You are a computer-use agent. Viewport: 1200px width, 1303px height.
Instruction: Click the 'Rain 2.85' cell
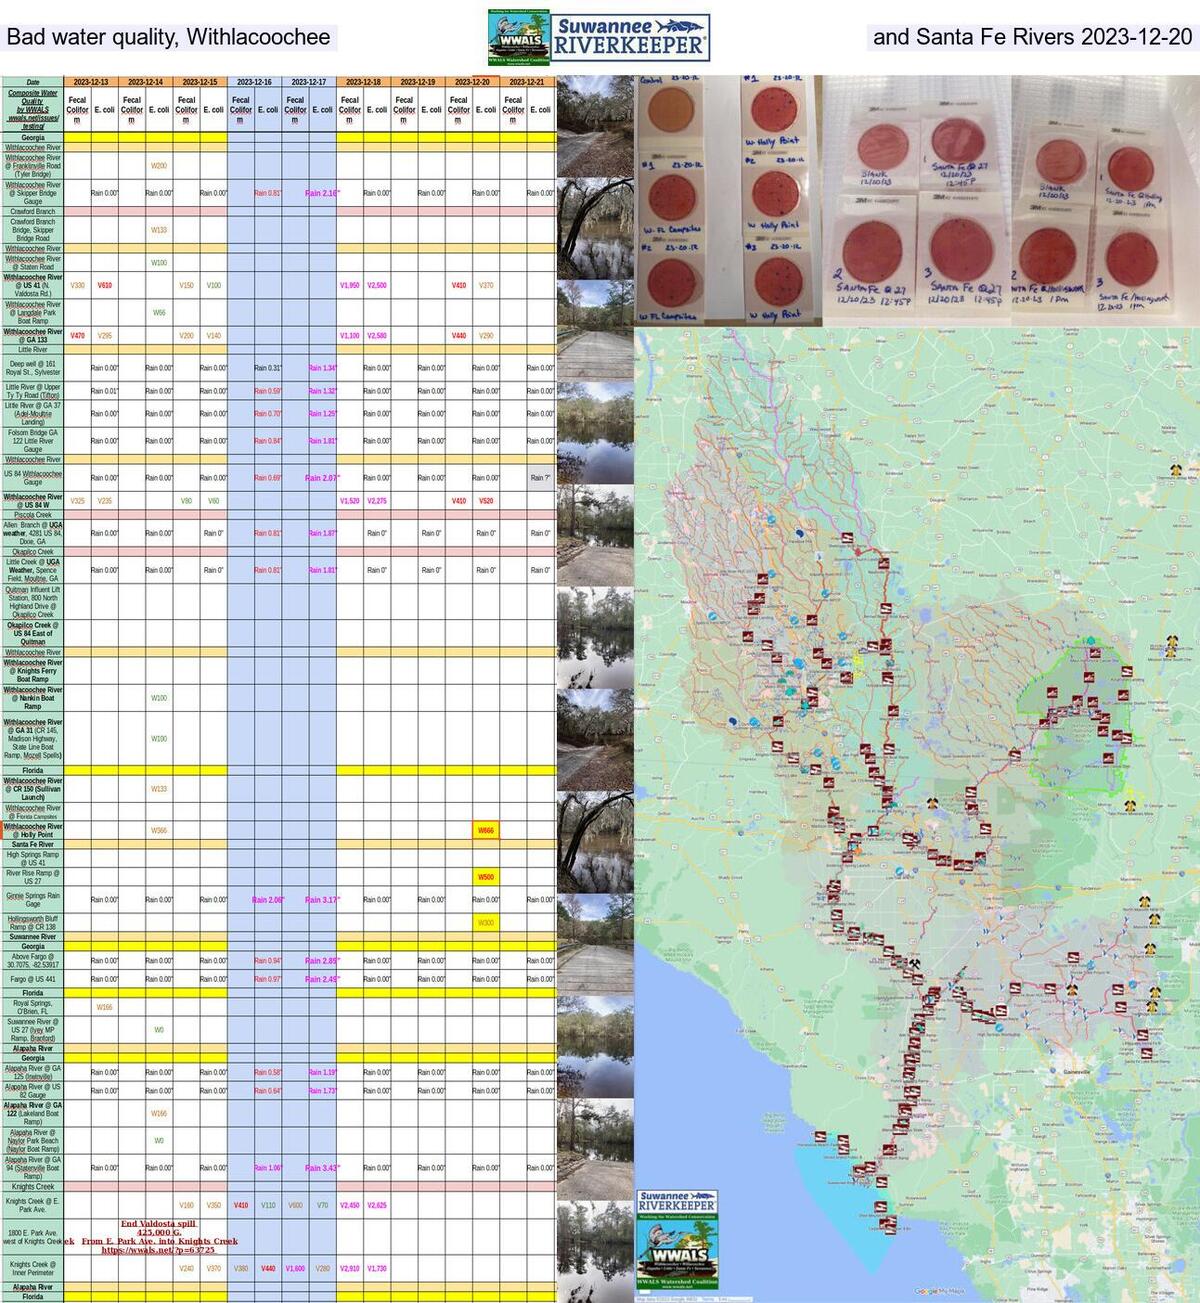pyautogui.click(x=322, y=961)
